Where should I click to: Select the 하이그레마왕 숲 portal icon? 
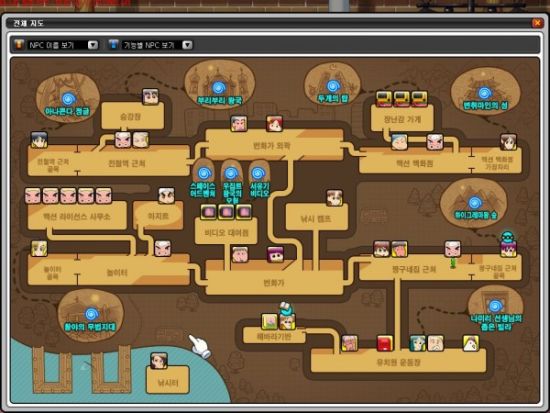(475, 203)
